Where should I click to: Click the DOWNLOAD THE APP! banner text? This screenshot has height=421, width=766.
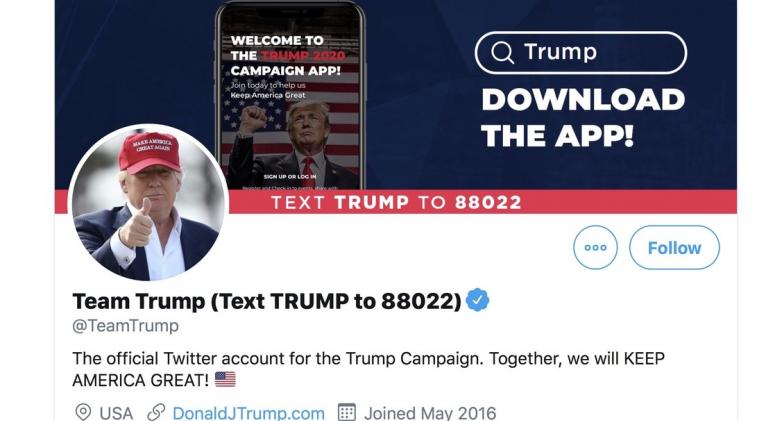tap(583, 118)
